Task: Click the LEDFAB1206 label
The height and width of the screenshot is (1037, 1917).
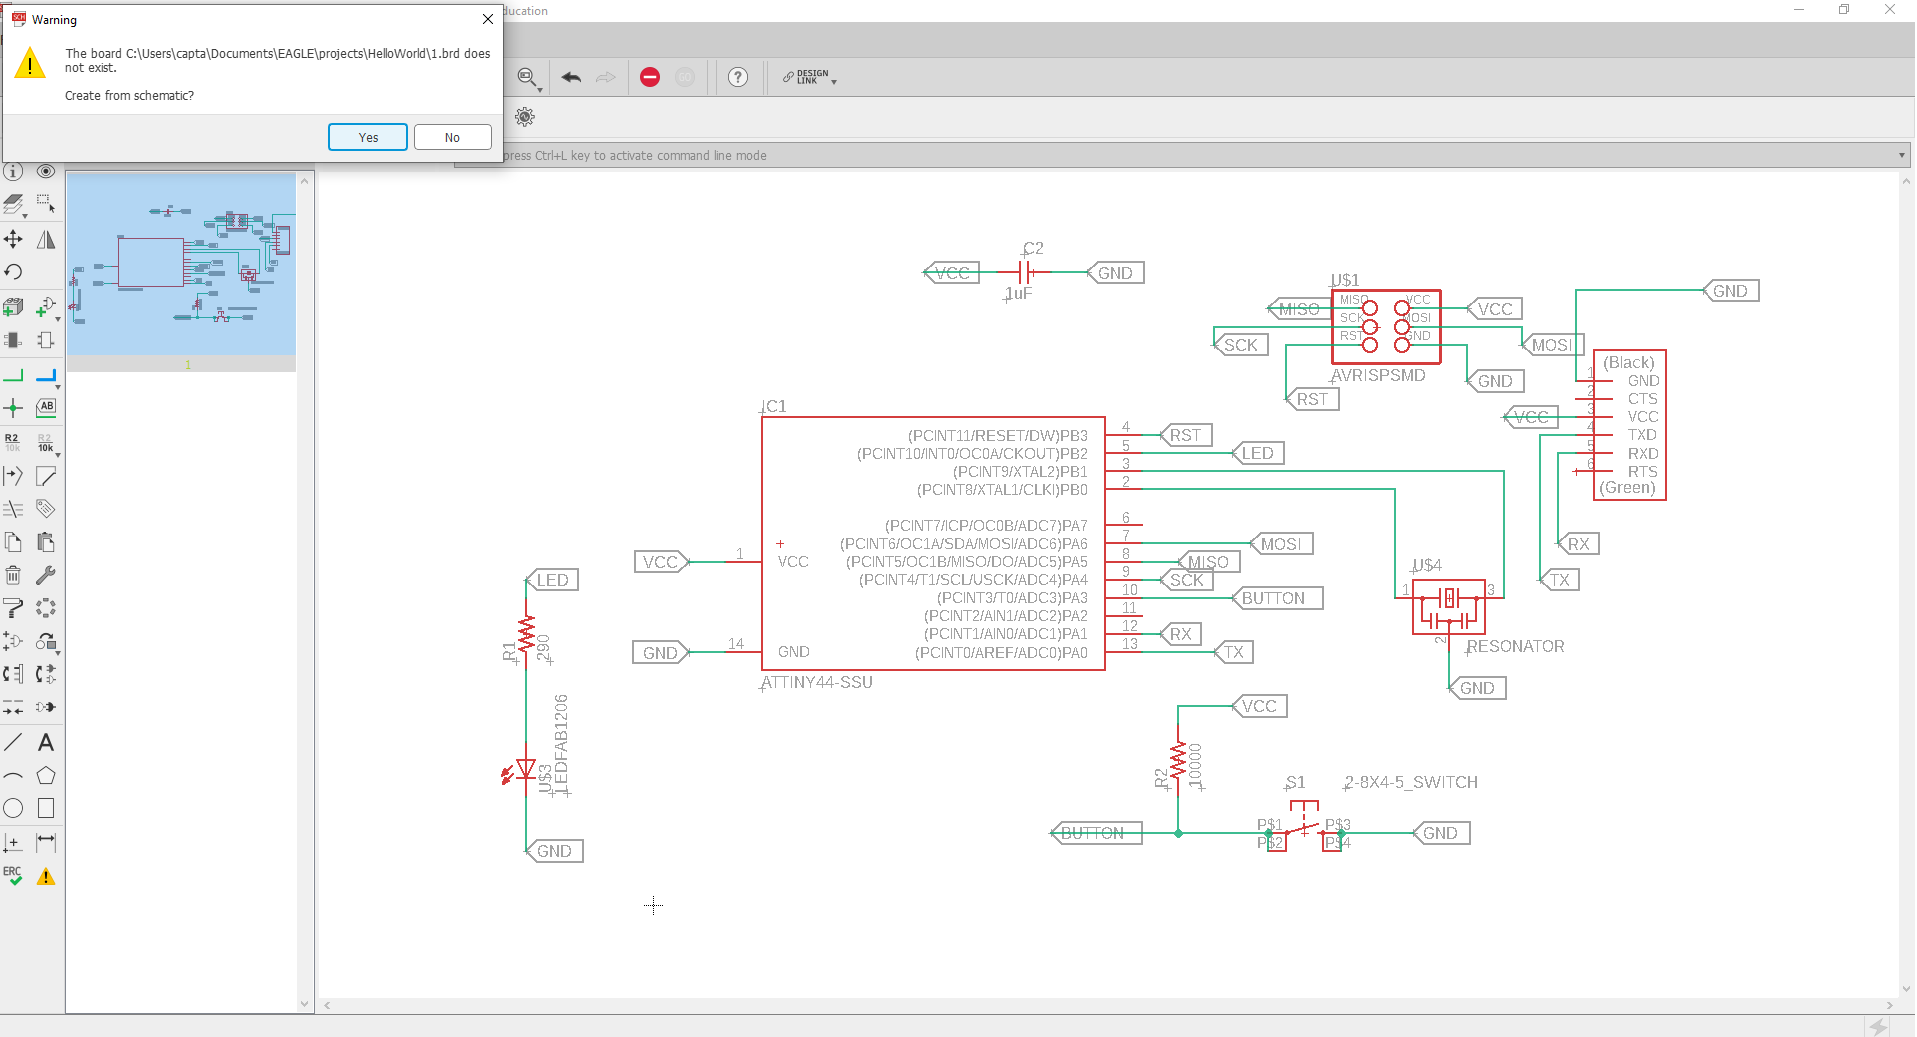Action: point(561,744)
